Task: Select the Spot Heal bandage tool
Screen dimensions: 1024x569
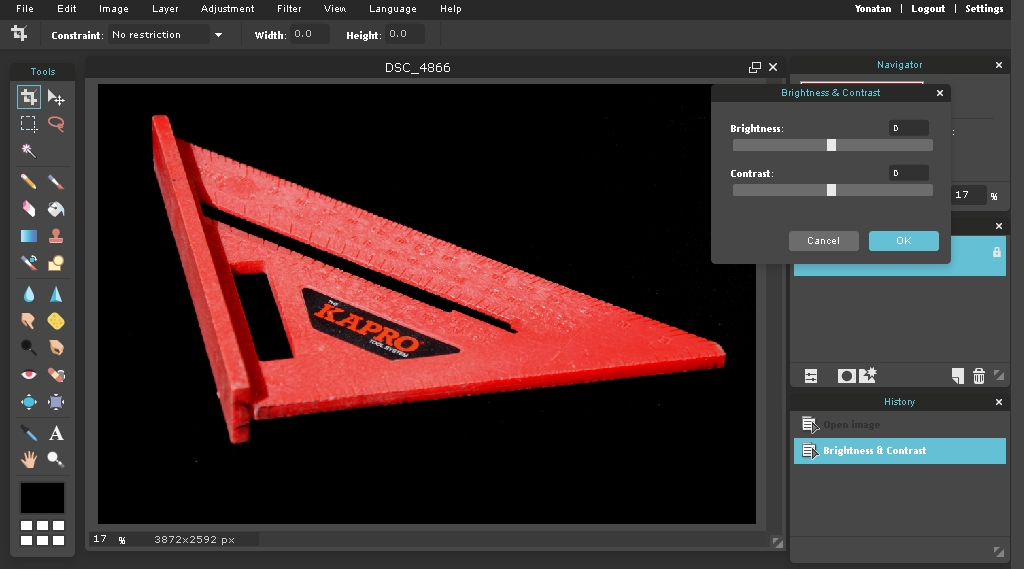Action: [56, 375]
